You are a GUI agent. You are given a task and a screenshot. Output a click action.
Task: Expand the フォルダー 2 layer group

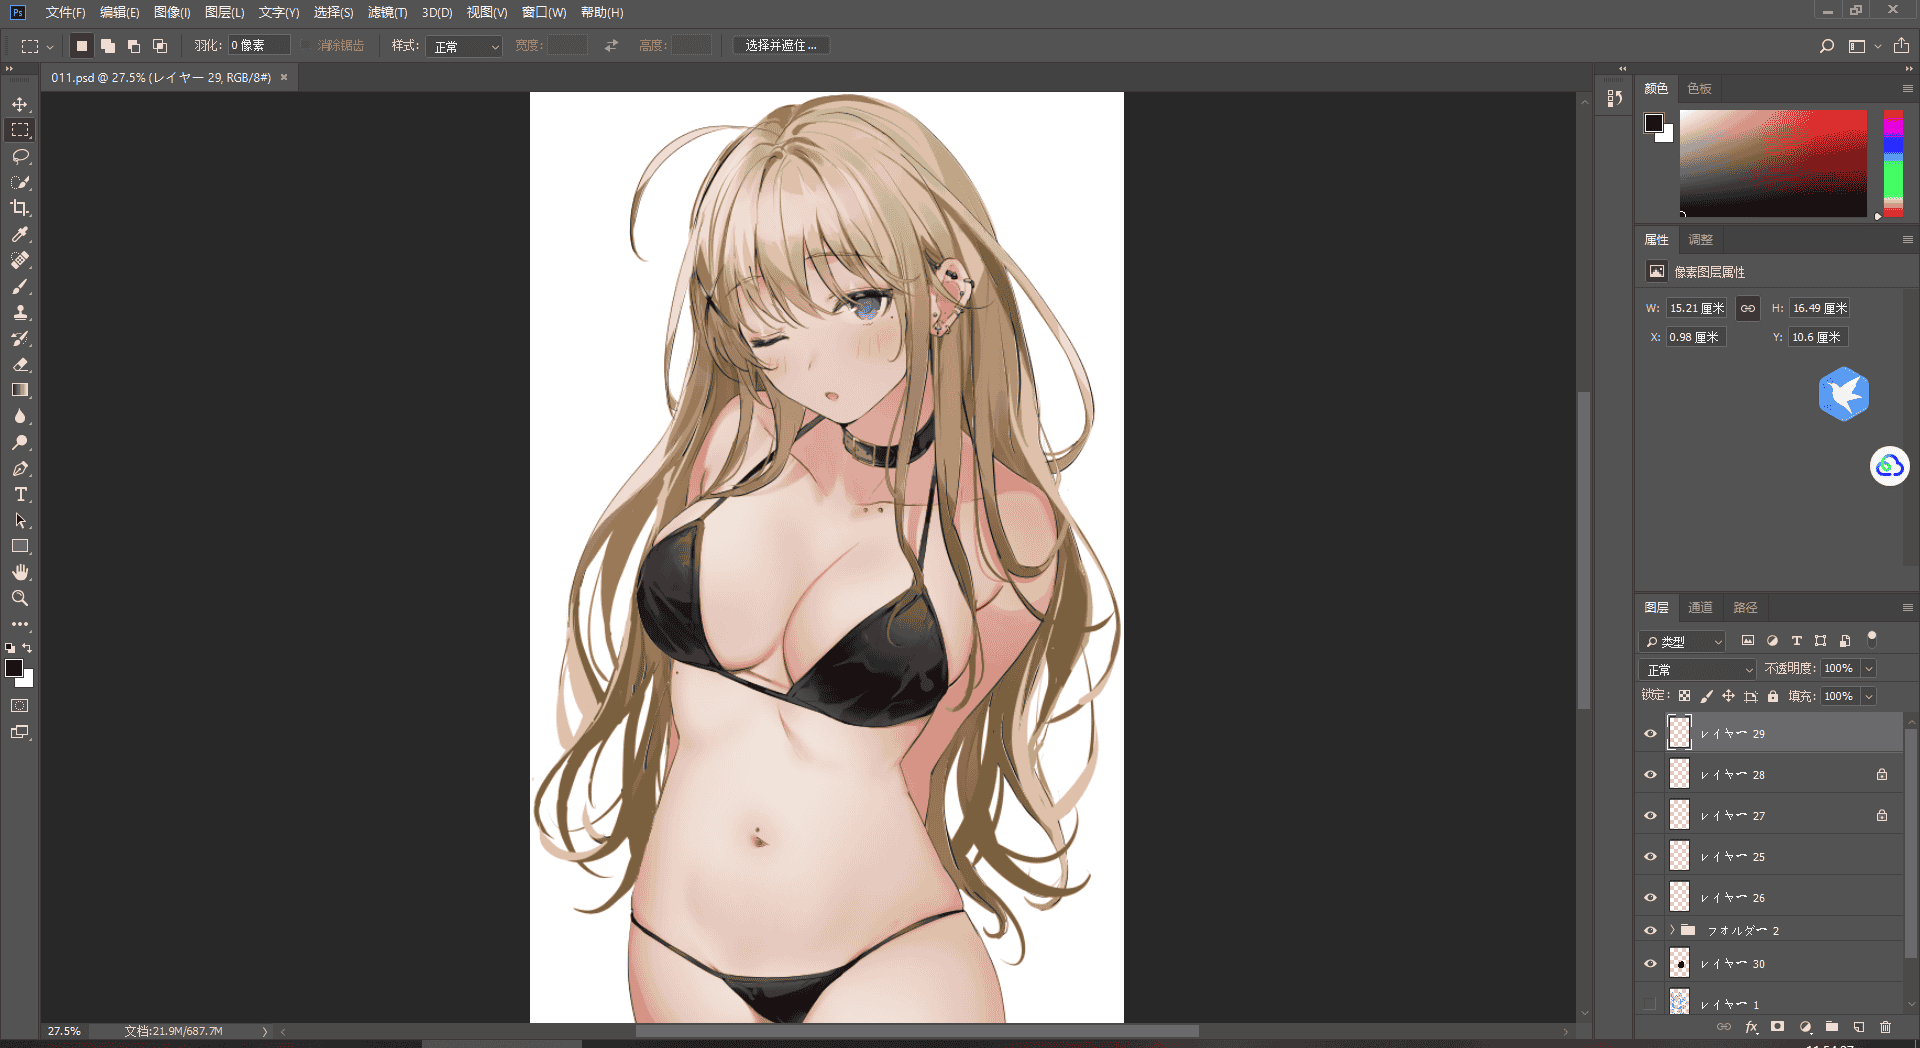click(1672, 930)
